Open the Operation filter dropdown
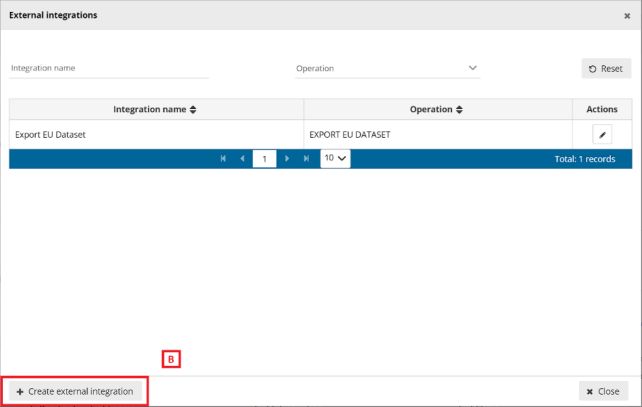The height and width of the screenshot is (407, 642). 388,69
